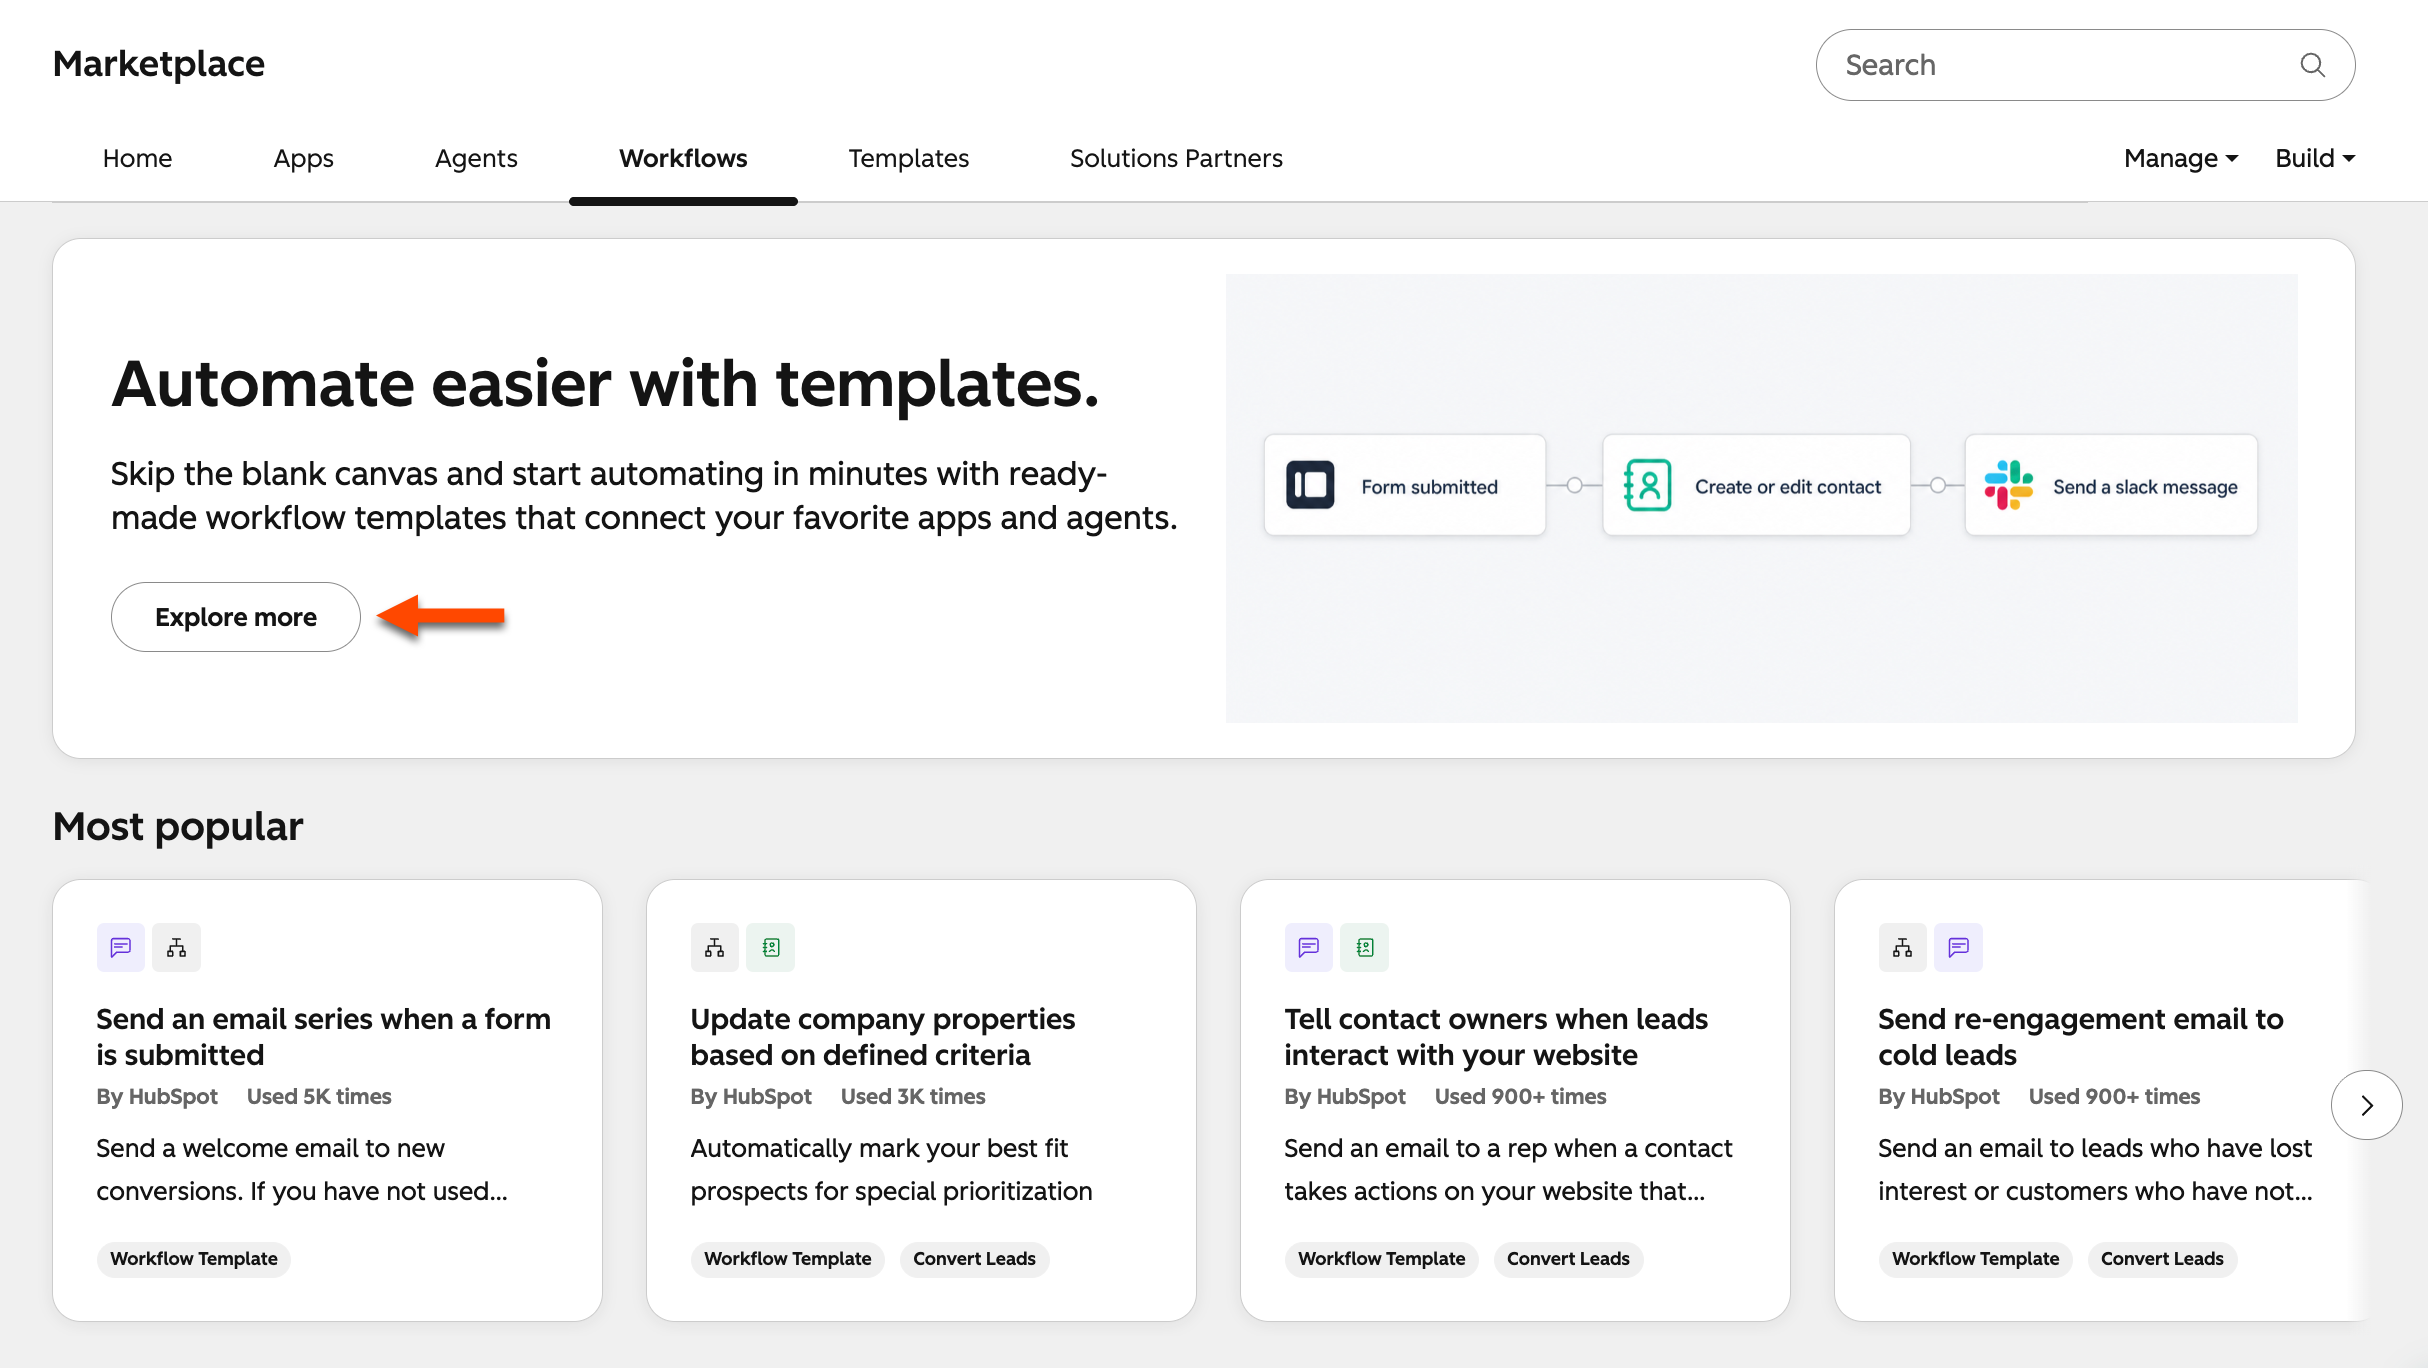This screenshot has height=1368, width=2428.
Task: Open the Build dropdown menu
Action: point(2315,158)
